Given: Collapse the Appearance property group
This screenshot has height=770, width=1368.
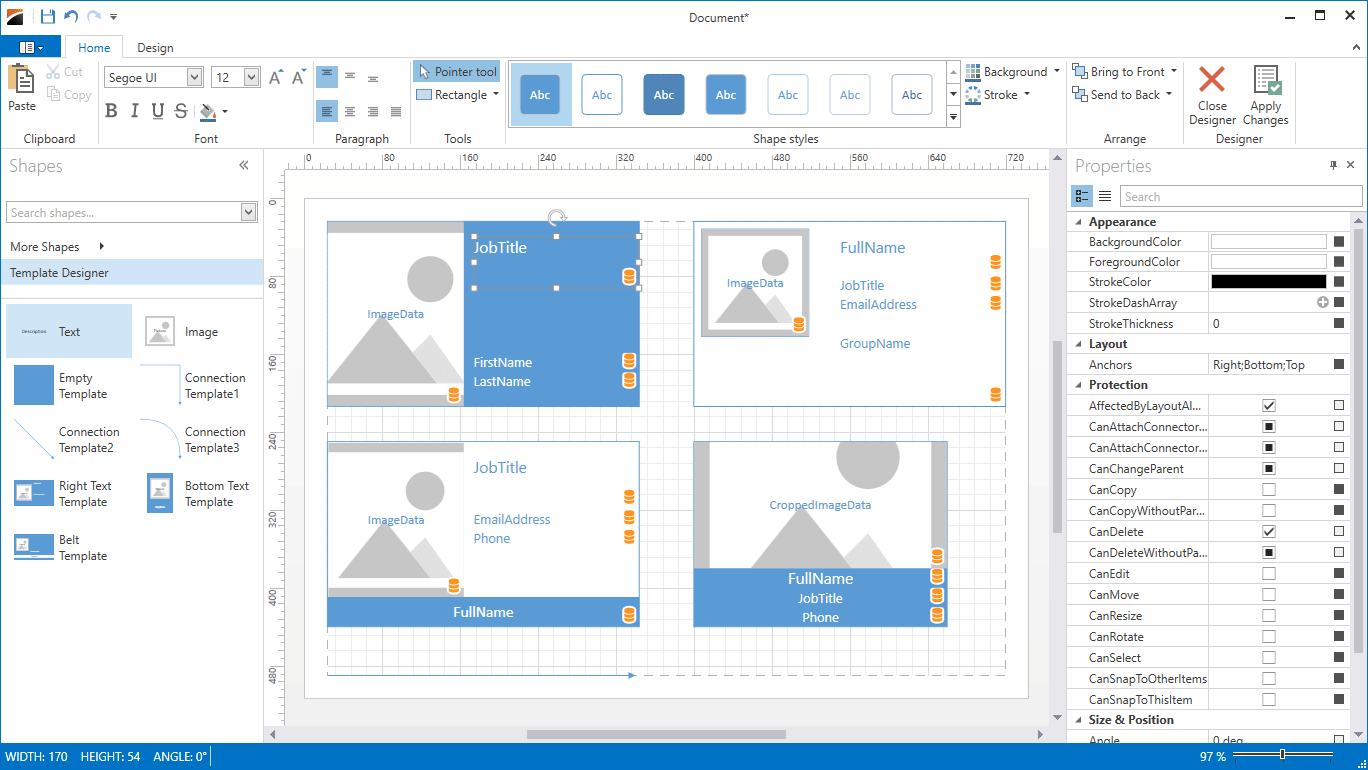Looking at the screenshot, I should [1079, 222].
